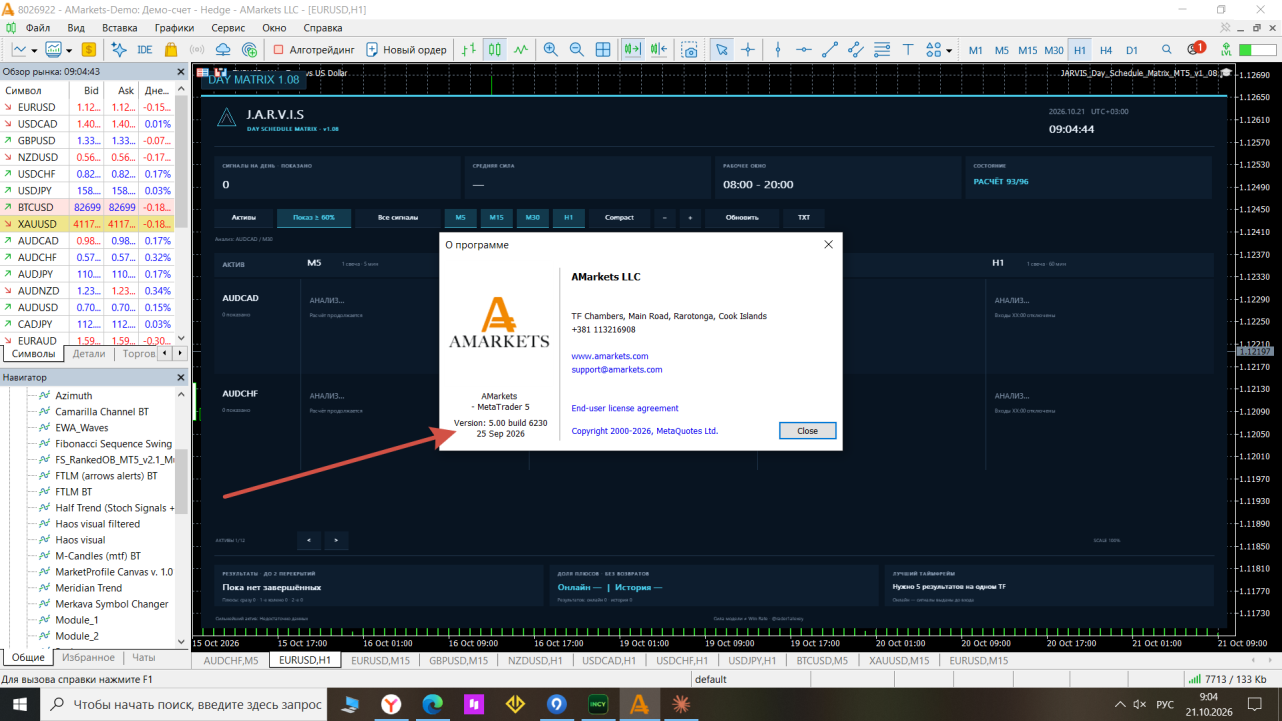This screenshot has height=721, width=1282.
Task: Open the MQL5 IDE editor
Action: [145, 49]
